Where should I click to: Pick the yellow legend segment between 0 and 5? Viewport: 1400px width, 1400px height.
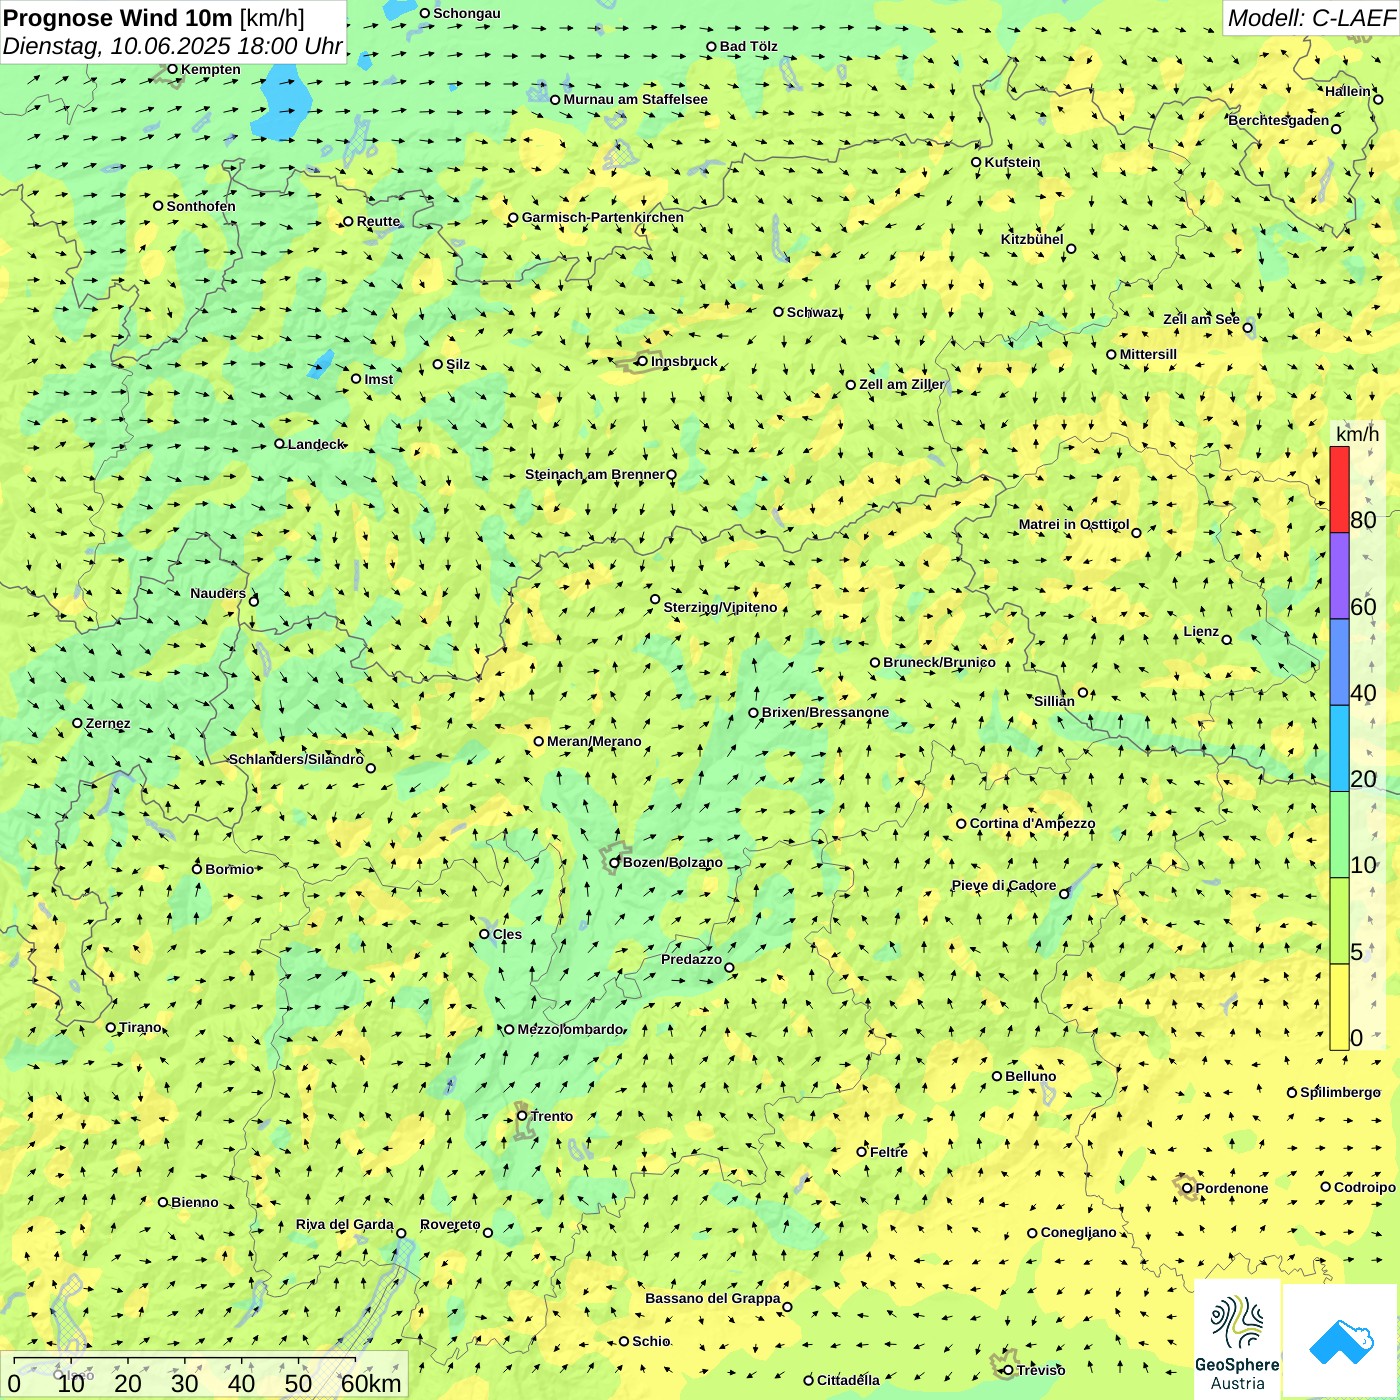click(1339, 1007)
